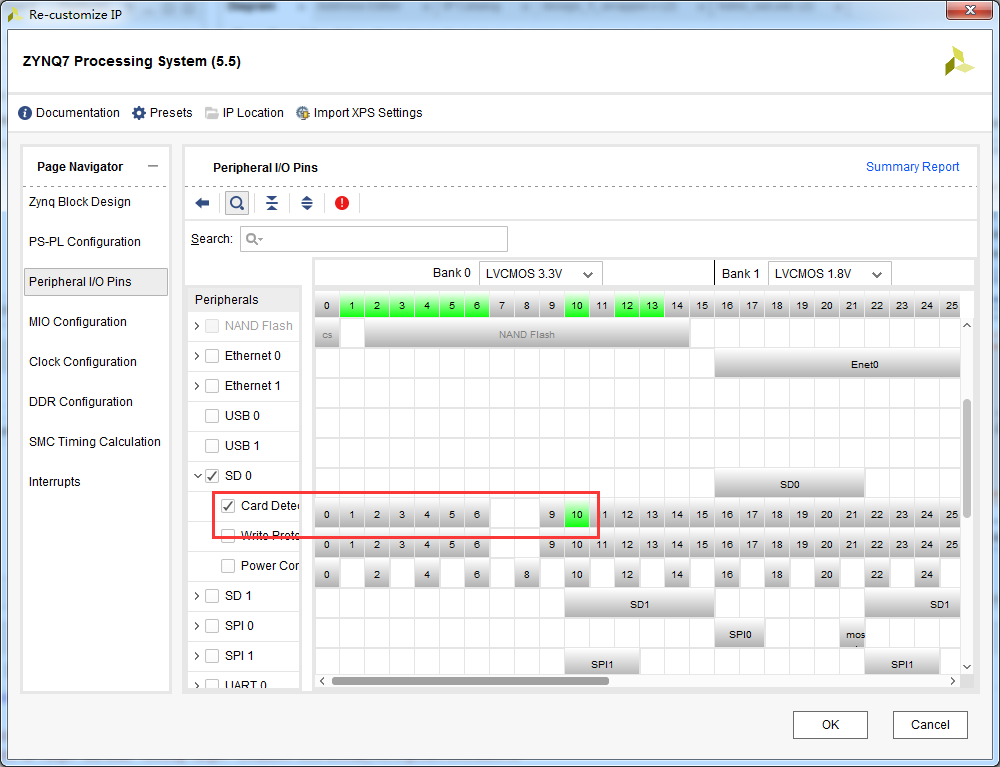Click green MIO pin 13 header cell

pos(652,305)
